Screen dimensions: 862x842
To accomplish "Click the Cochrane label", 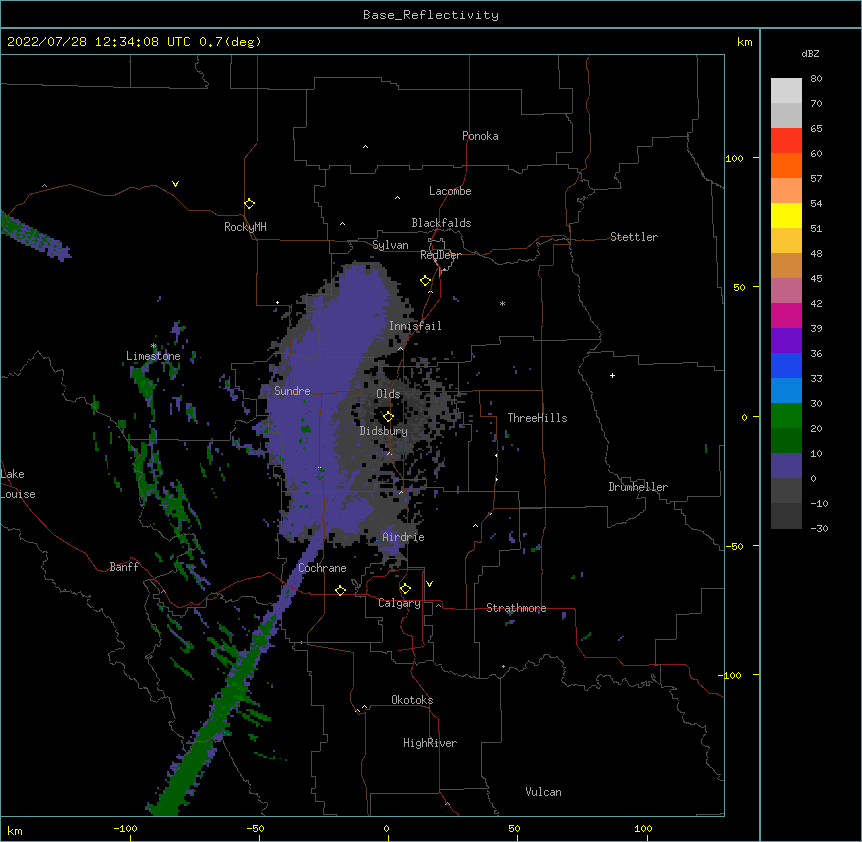I will pyautogui.click(x=322, y=568).
